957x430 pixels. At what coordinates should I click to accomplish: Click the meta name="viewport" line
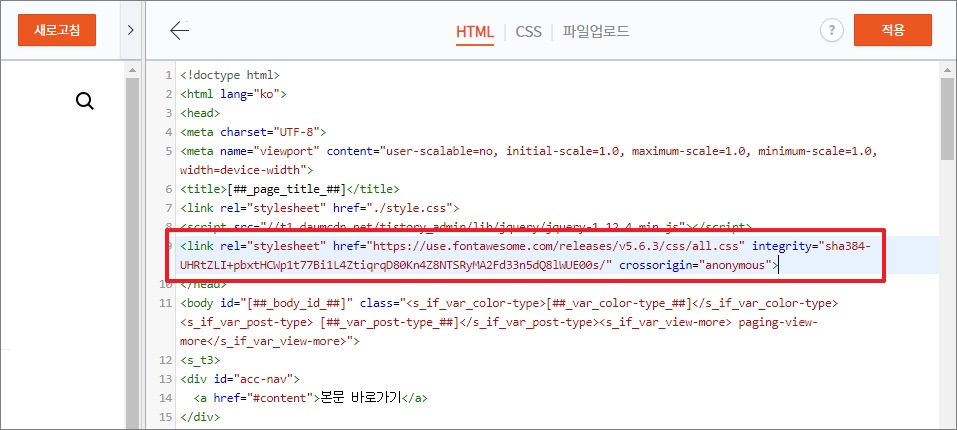529,160
